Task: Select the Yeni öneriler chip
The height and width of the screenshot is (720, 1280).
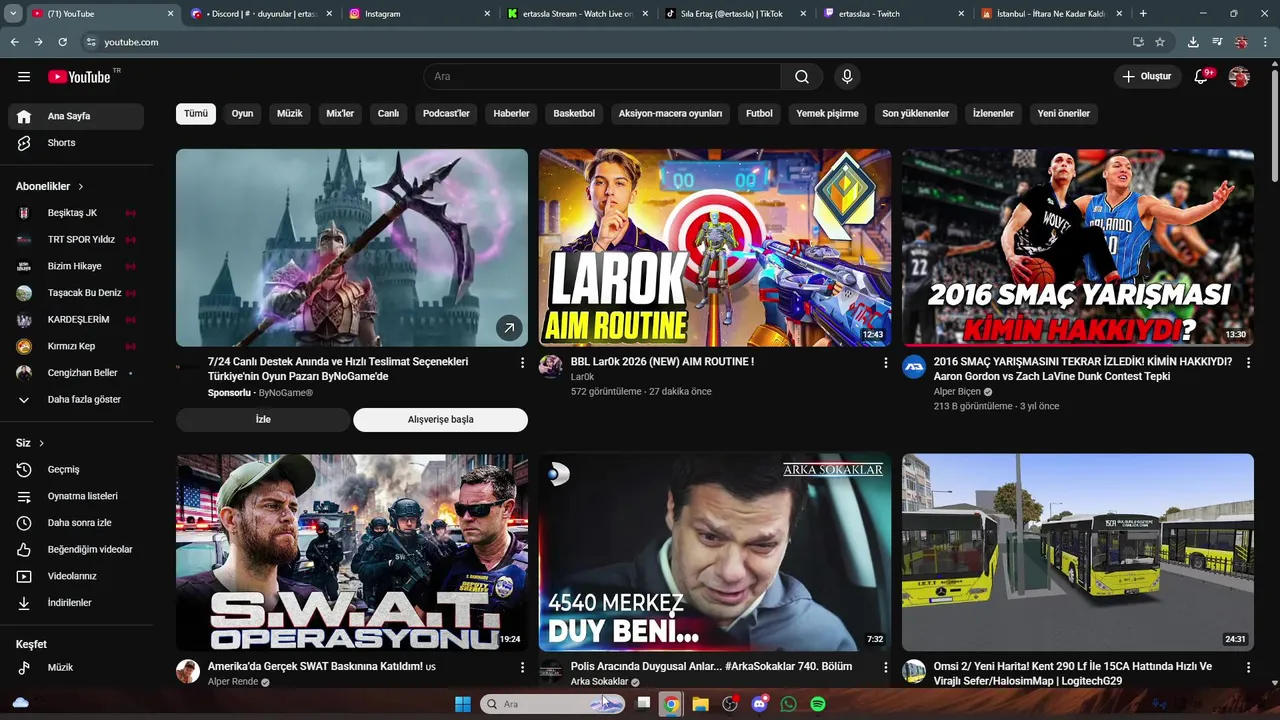Action: coord(1064,114)
